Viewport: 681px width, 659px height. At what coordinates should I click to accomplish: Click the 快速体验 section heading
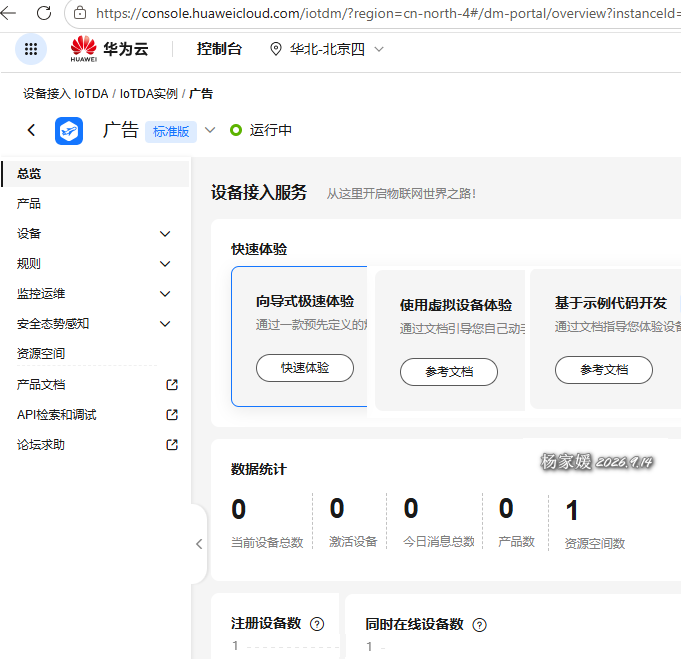(x=259, y=249)
